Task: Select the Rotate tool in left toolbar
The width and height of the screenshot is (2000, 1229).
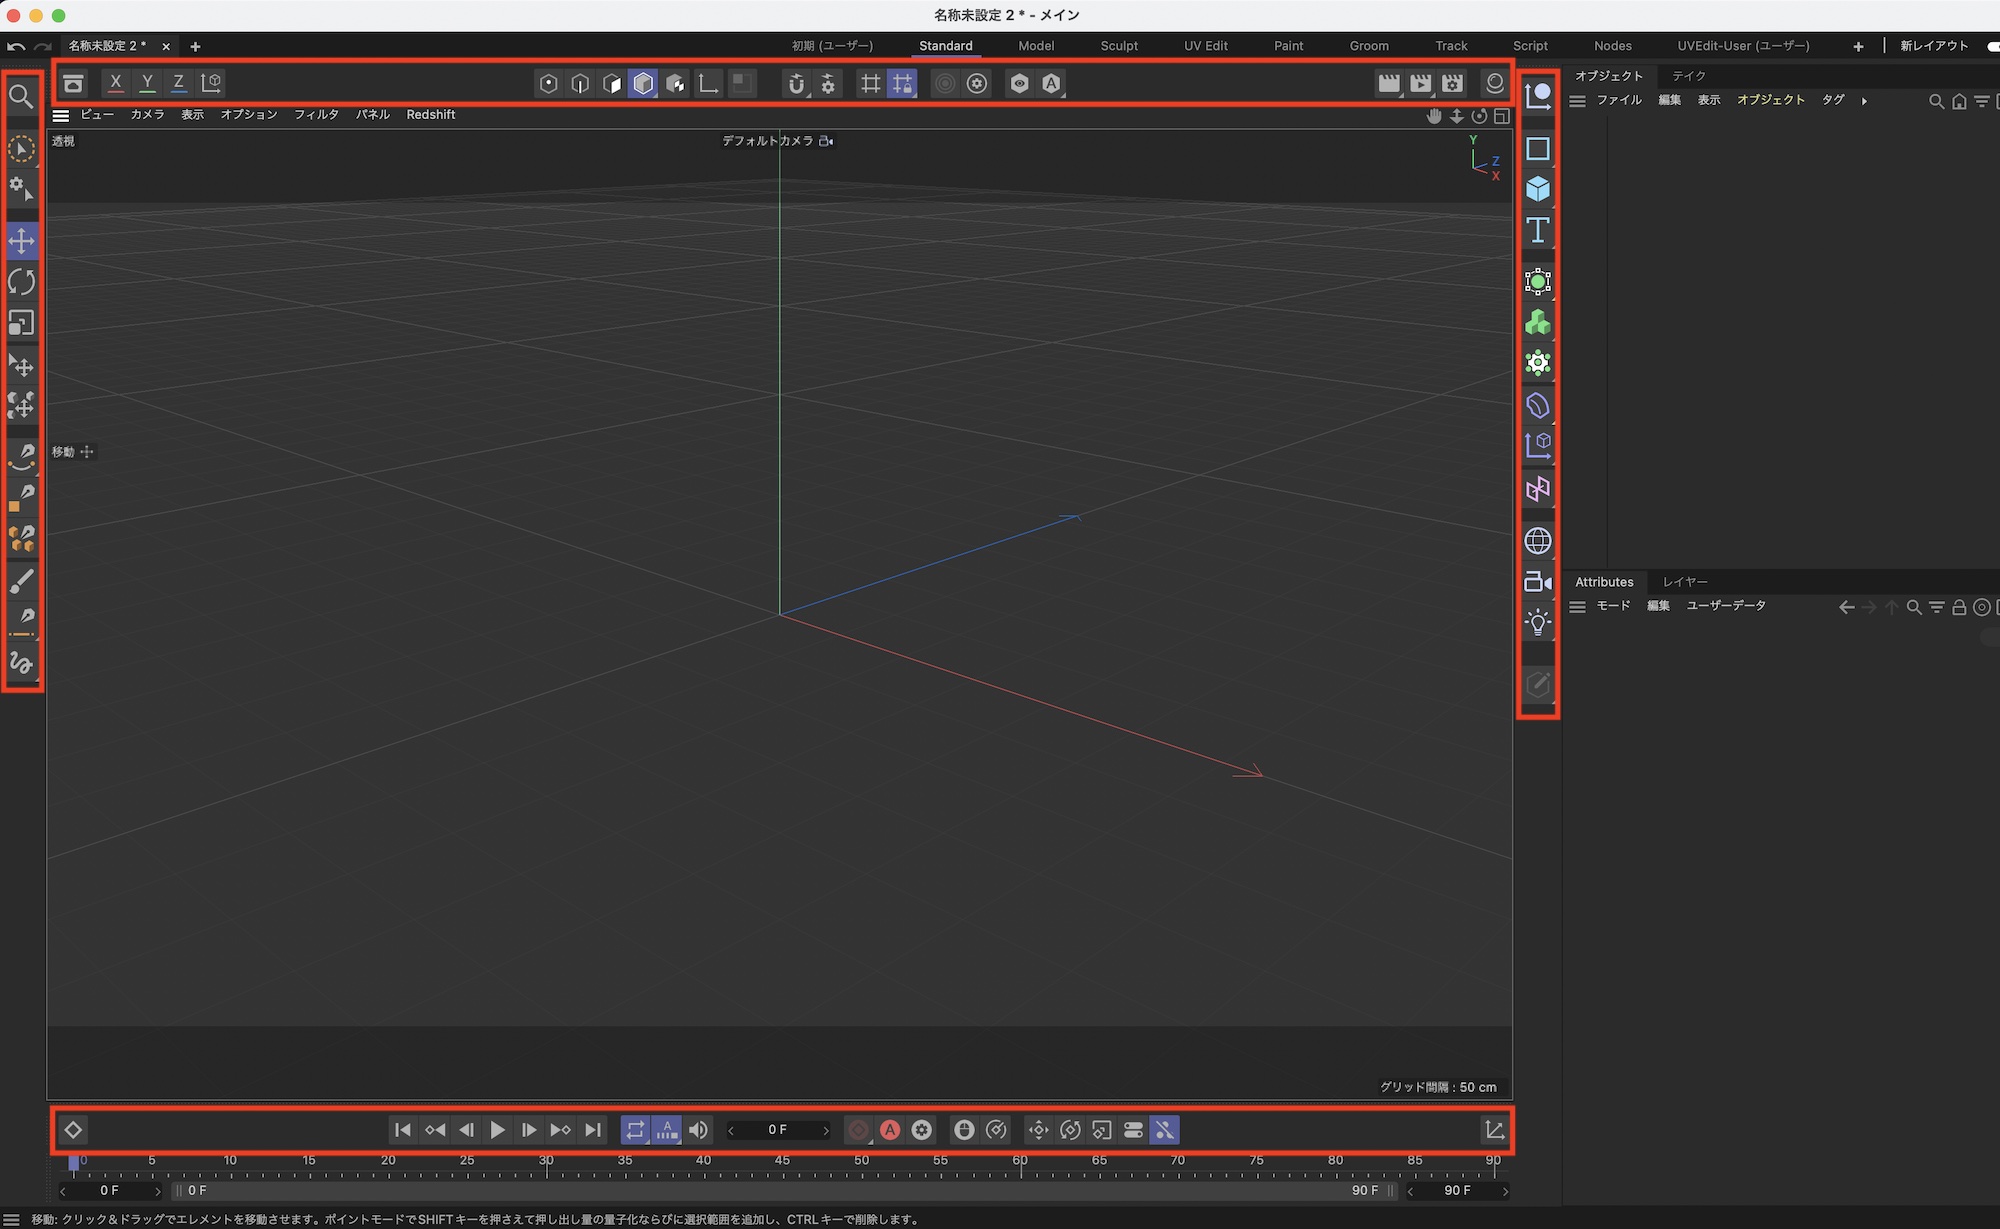Action: pyautogui.click(x=21, y=282)
